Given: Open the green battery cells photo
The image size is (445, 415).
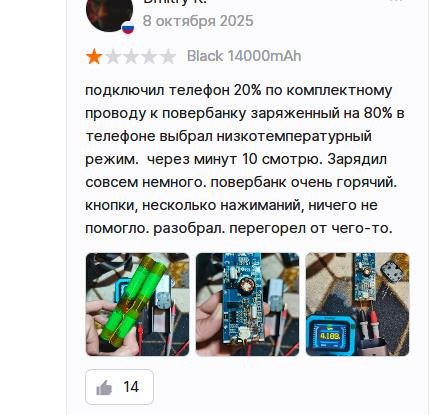Looking at the screenshot, I should [x=137, y=304].
